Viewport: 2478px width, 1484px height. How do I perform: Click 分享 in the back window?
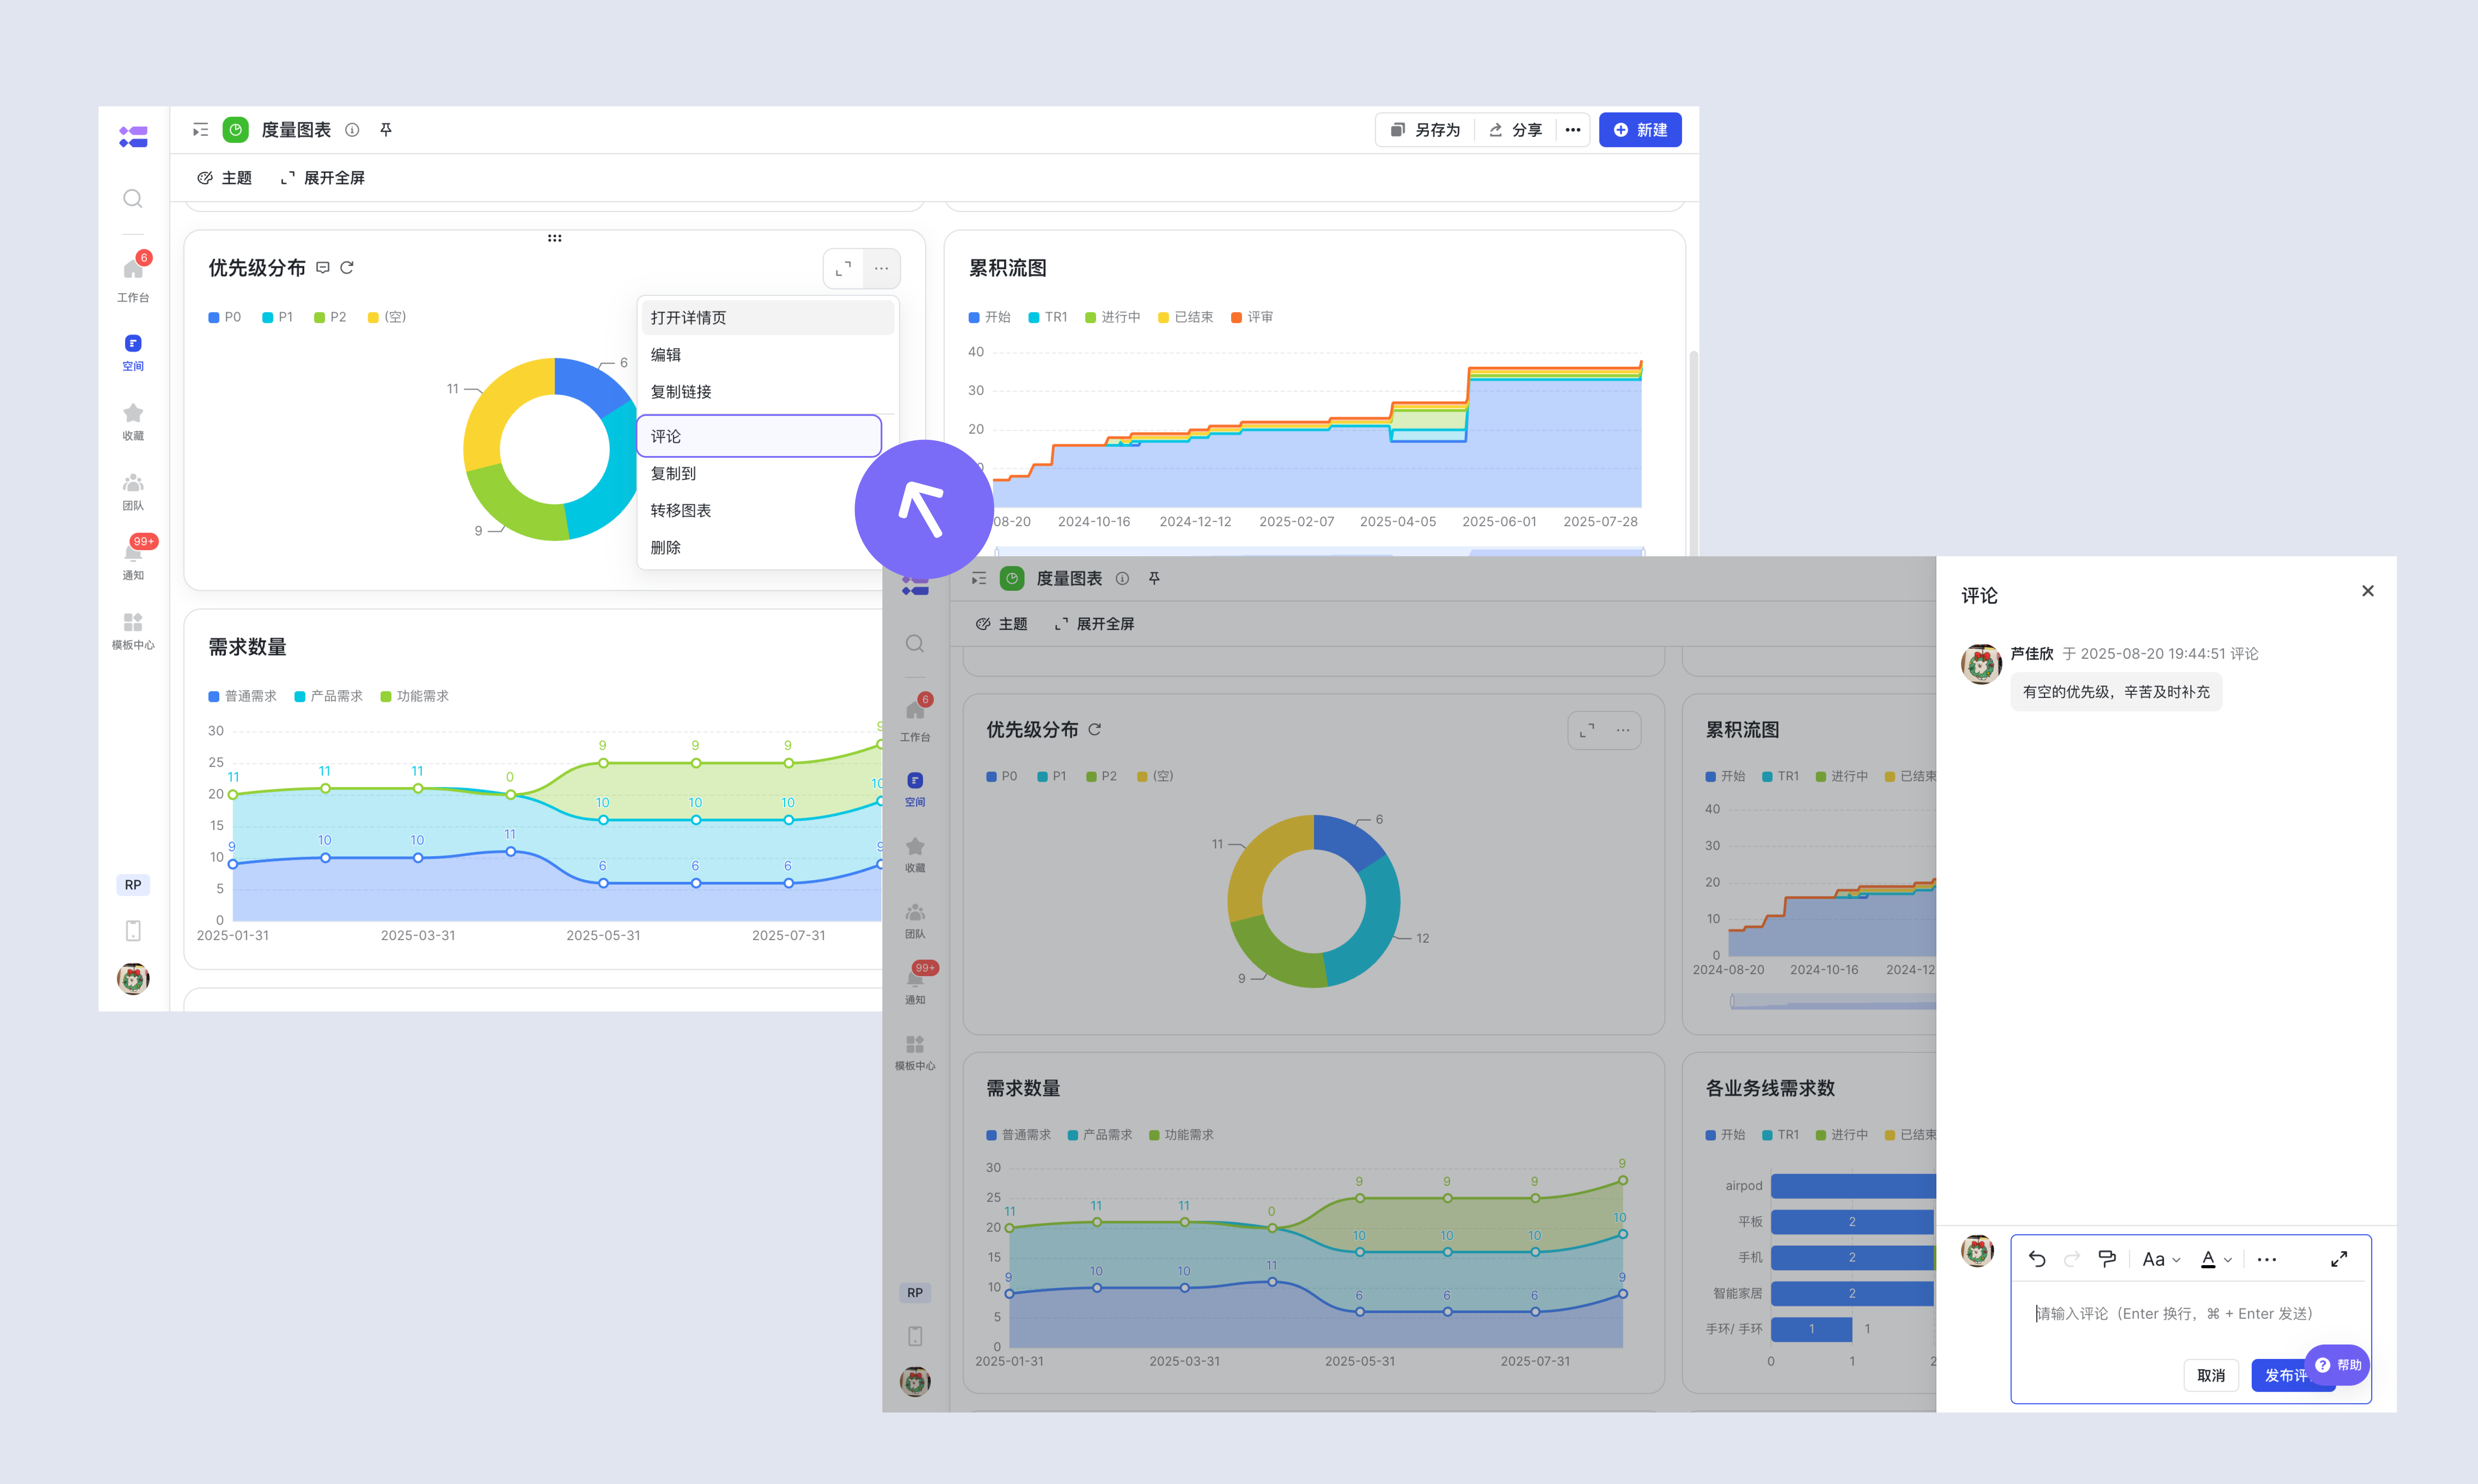click(1516, 130)
